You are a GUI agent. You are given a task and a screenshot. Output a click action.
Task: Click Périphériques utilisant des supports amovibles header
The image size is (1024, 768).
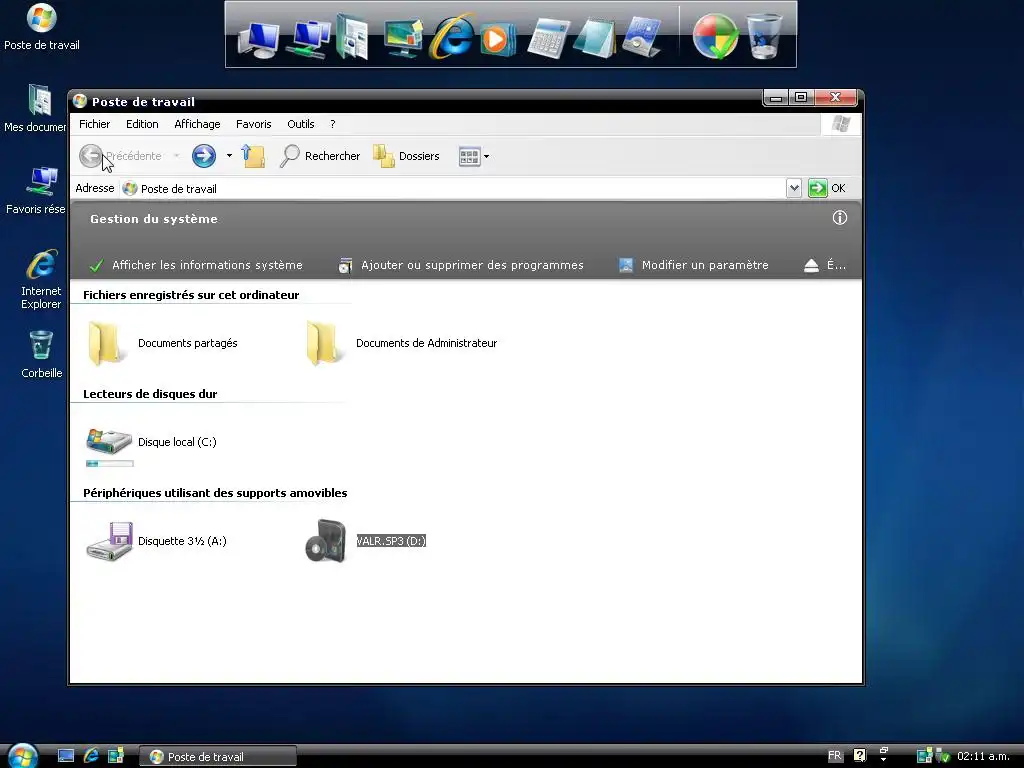pos(215,493)
